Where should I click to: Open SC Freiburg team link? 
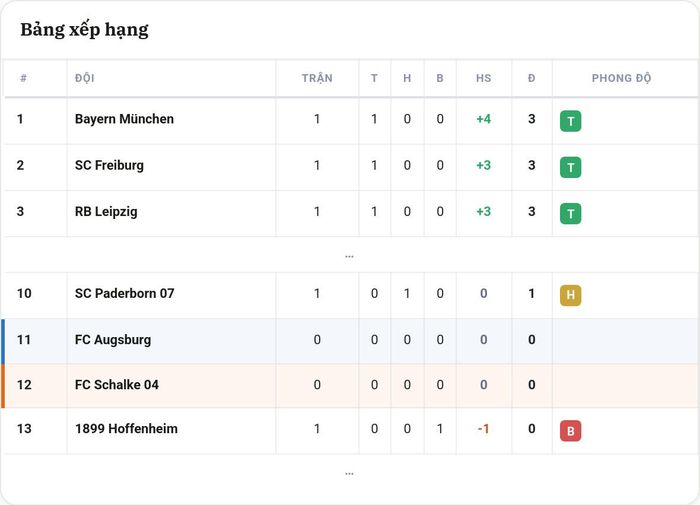pyautogui.click(x=109, y=166)
